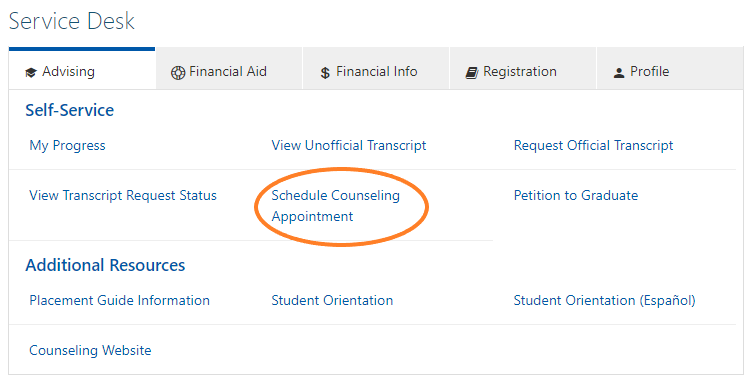Open the Petition to Graduate link
Viewport: 756px width, 389px height.
[576, 196]
